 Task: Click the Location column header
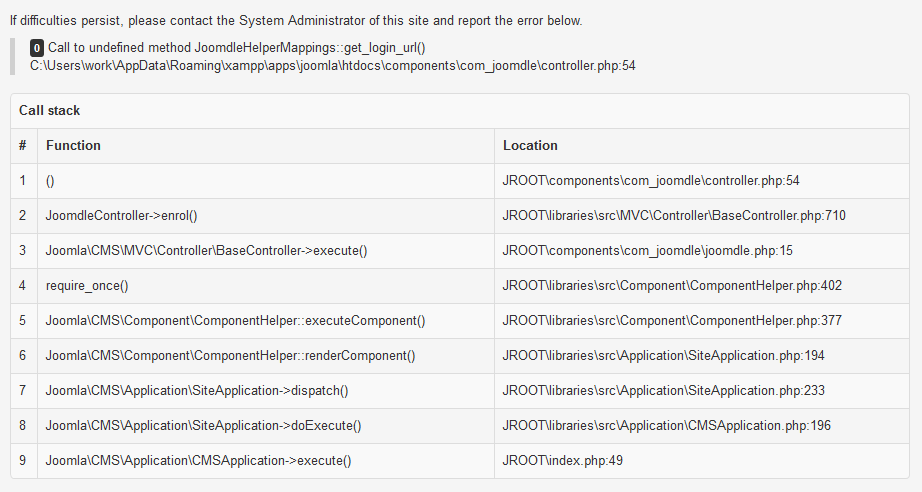[530, 145]
